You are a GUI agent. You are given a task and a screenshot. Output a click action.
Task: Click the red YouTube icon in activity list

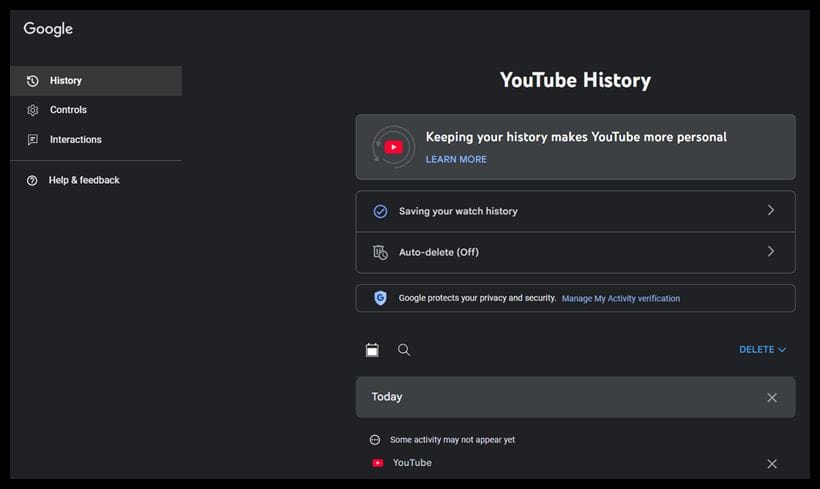377,463
